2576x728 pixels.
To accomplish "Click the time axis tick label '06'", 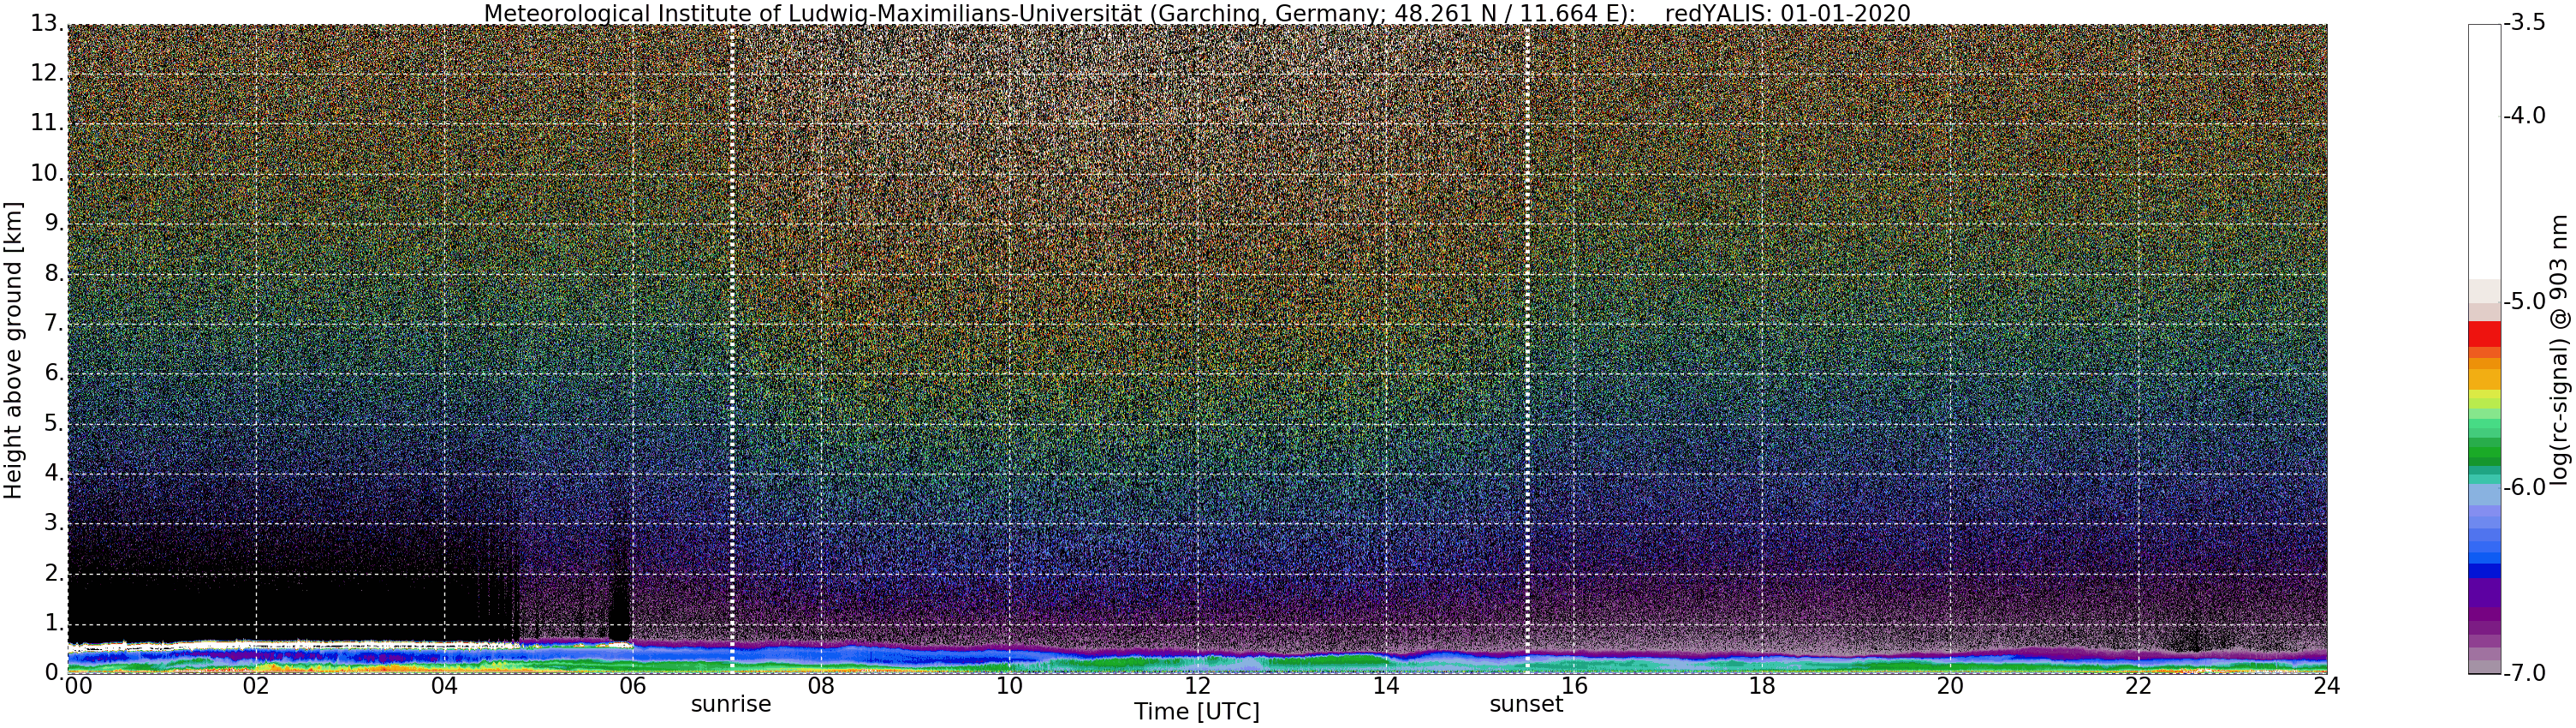I will coord(633,686).
